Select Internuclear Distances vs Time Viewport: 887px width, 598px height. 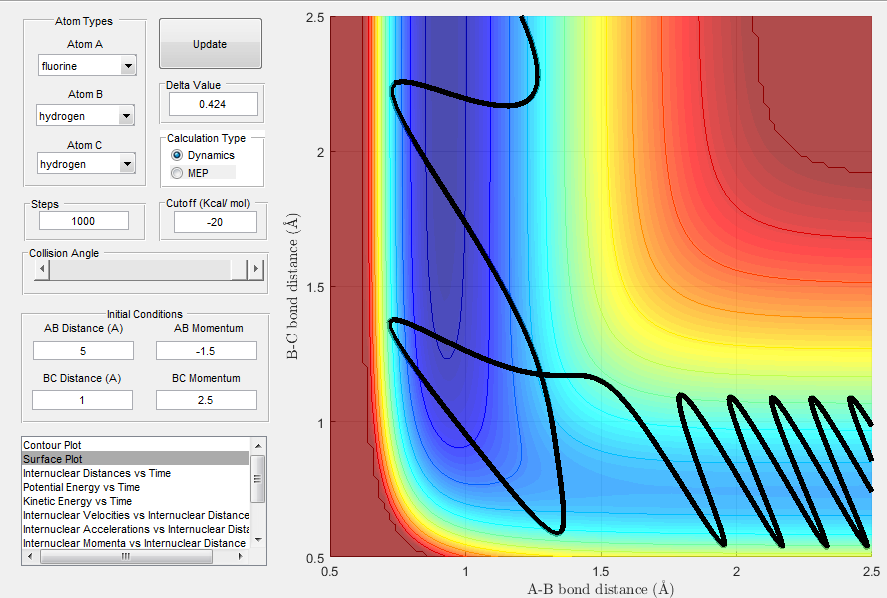136,473
